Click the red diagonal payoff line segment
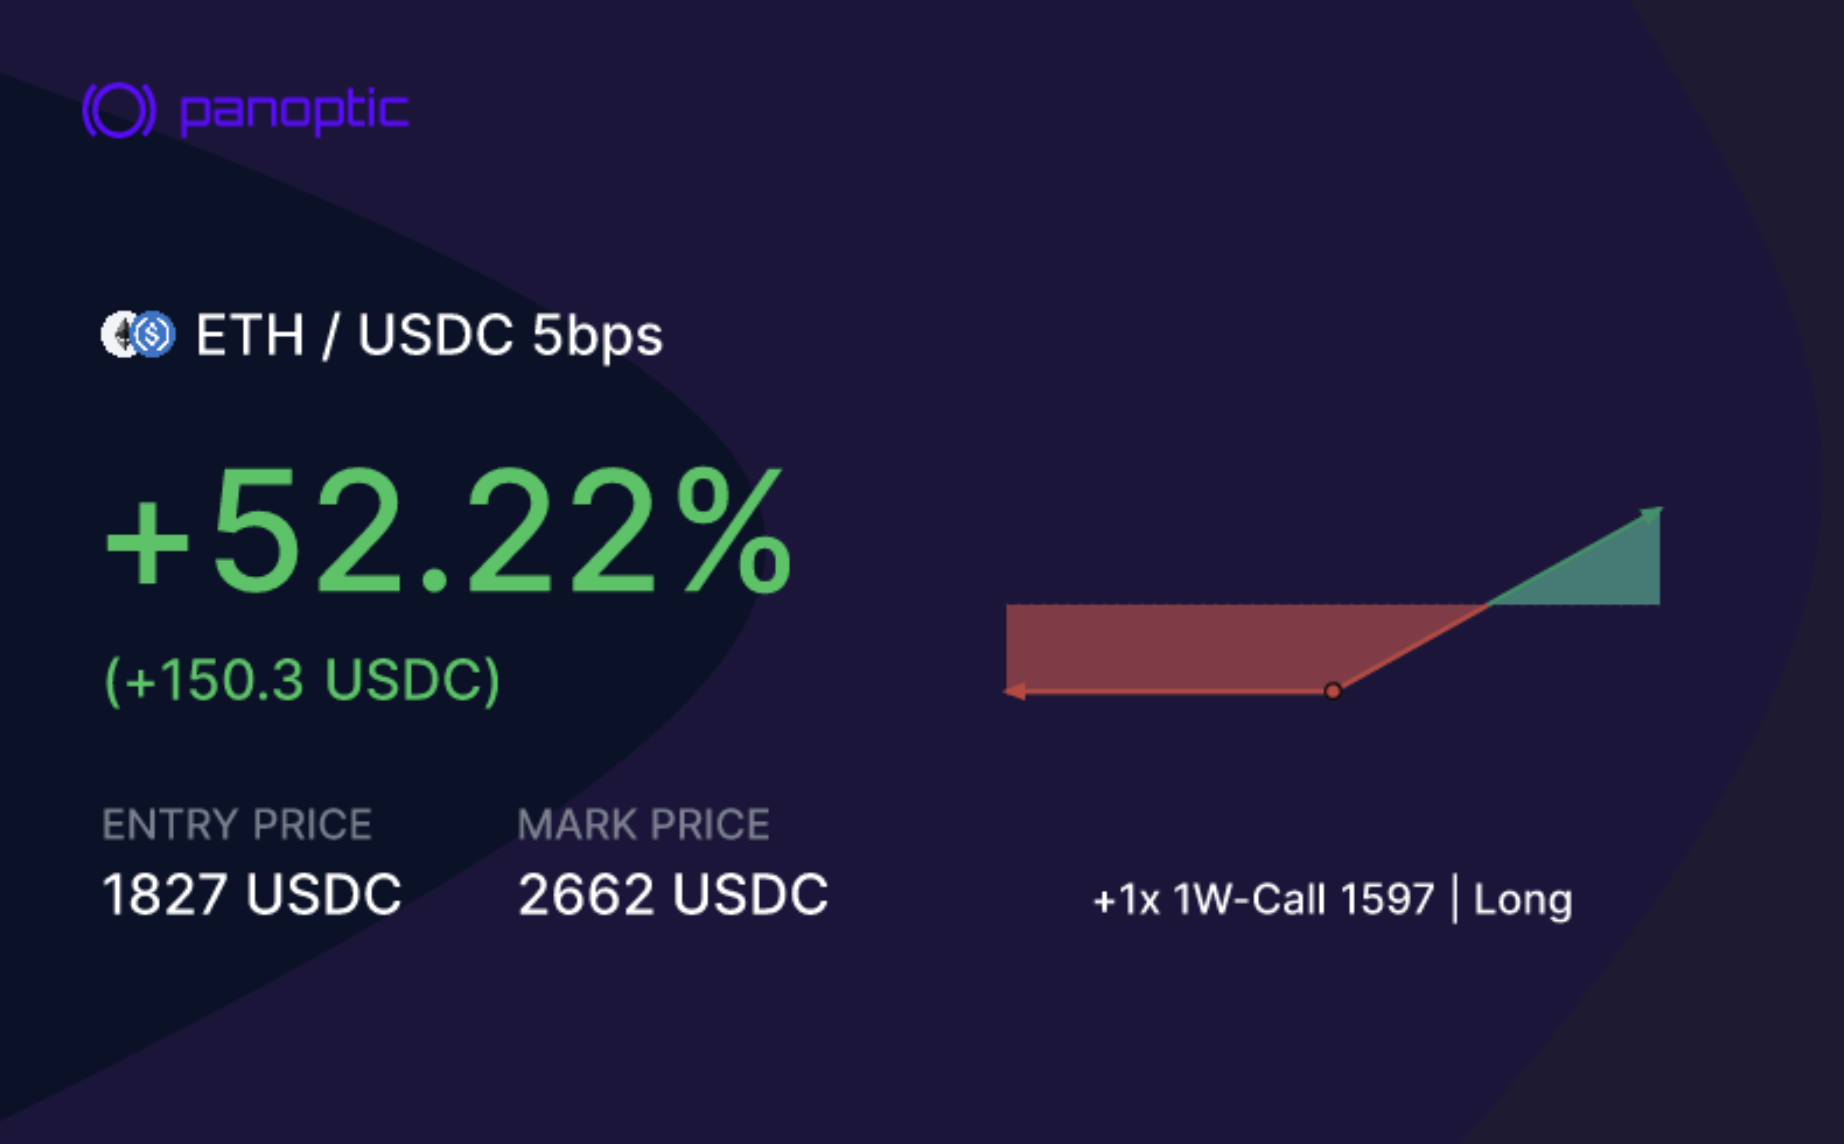1844x1144 pixels. tap(1411, 648)
